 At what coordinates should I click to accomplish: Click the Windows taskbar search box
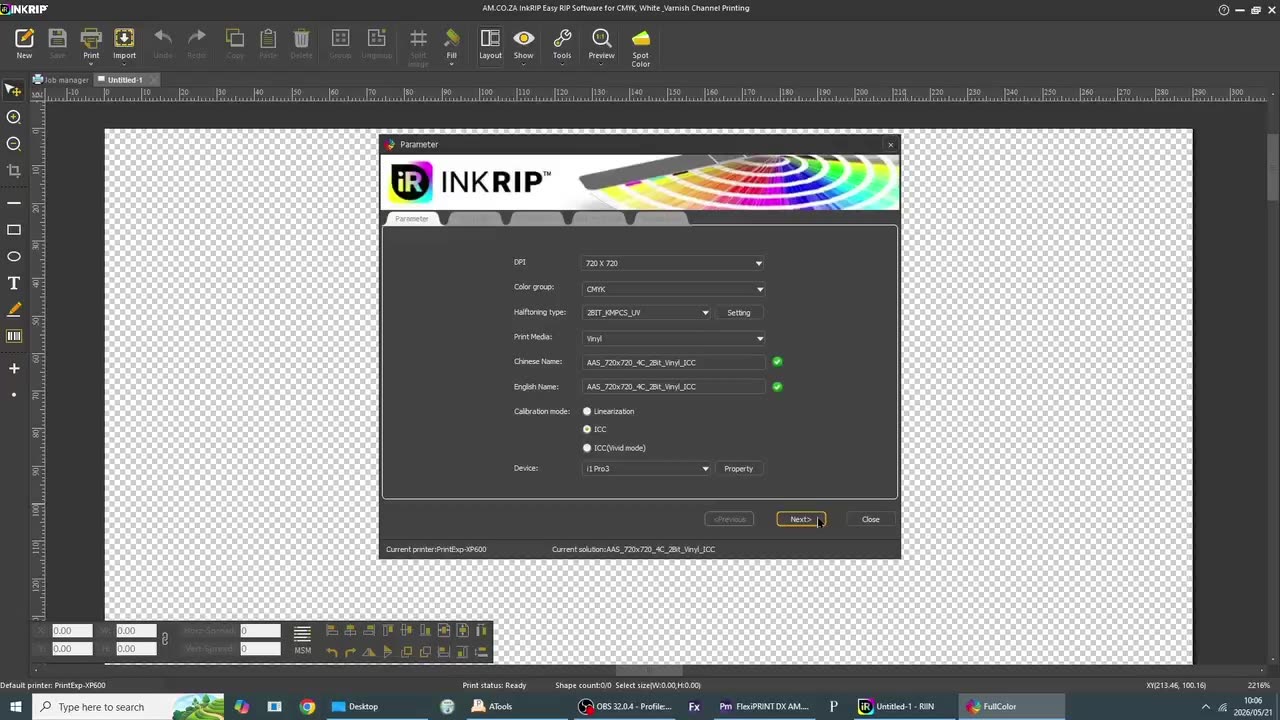(130, 706)
